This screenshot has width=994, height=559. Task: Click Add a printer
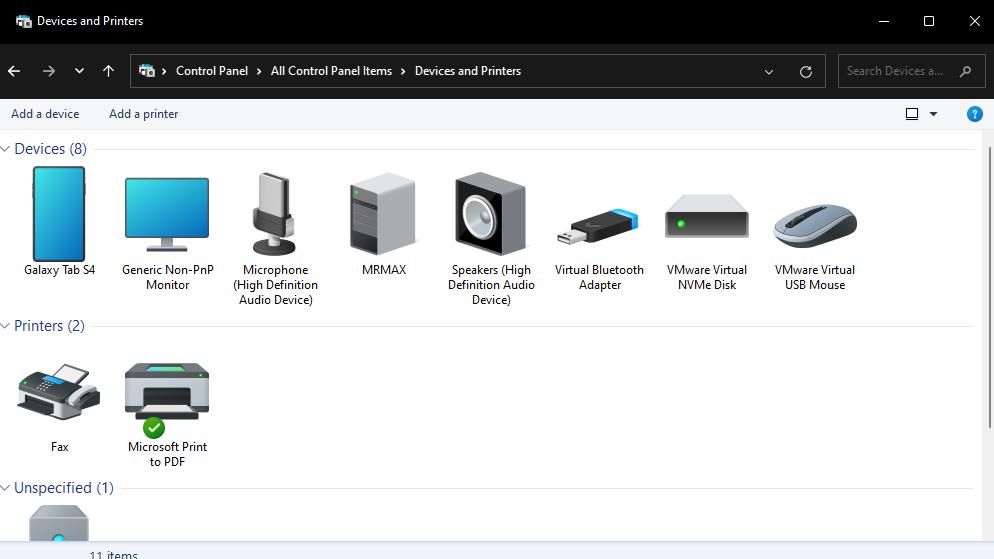(x=143, y=114)
